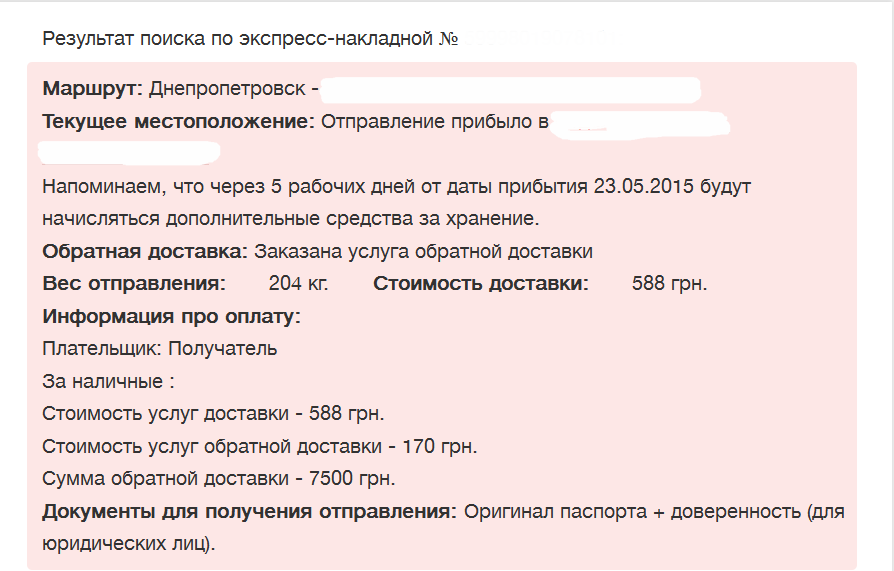Click the "Документы для получения отправления" label
The height and width of the screenshot is (571, 894).
[249, 512]
